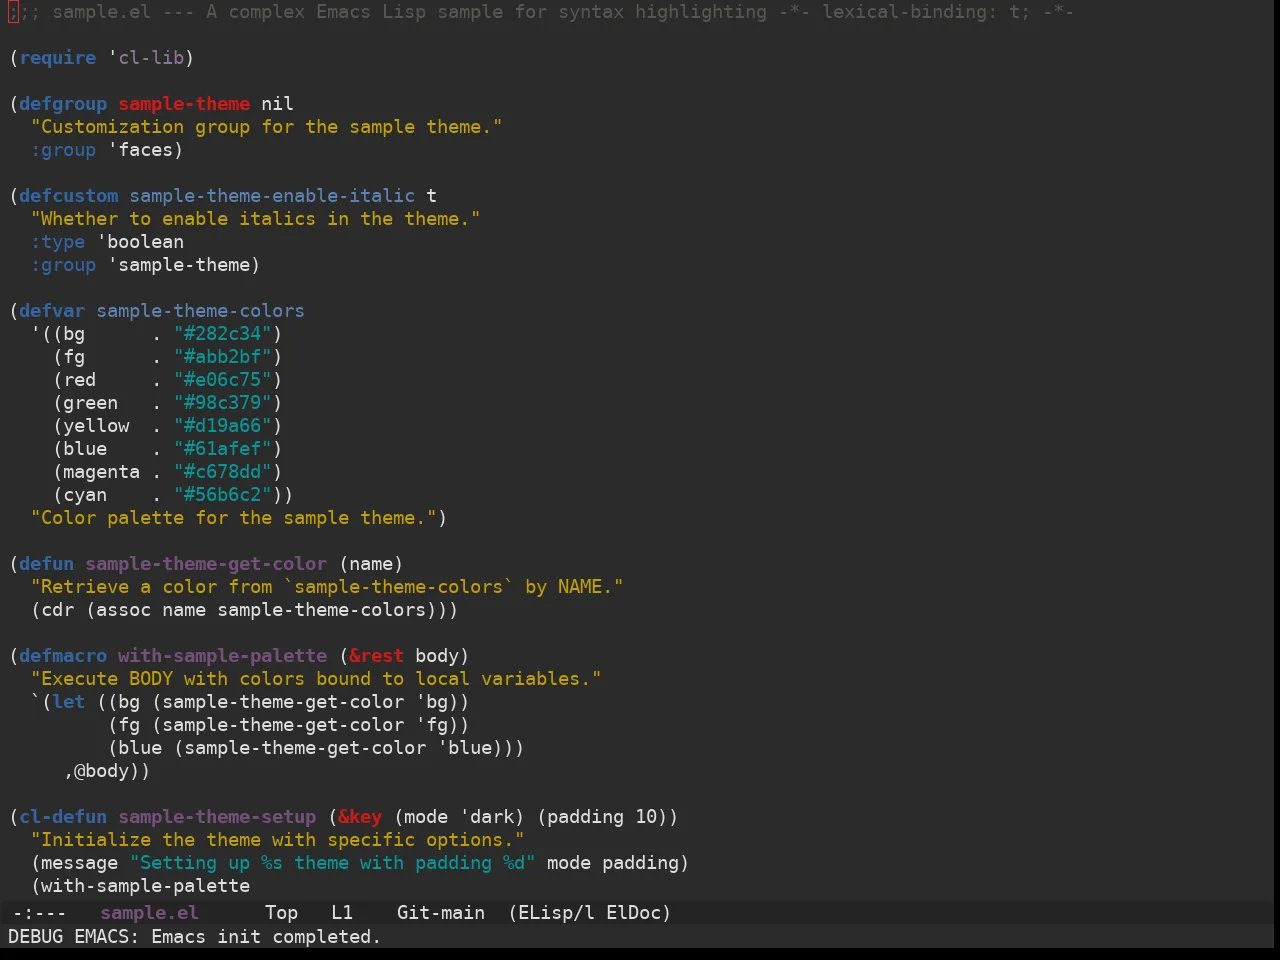Click the sample-theme-colors name after defvar

[200, 311]
